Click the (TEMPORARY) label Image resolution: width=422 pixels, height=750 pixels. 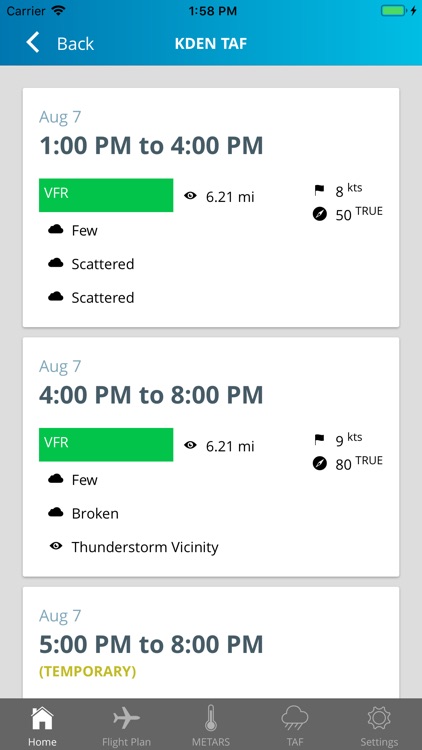tap(88, 672)
